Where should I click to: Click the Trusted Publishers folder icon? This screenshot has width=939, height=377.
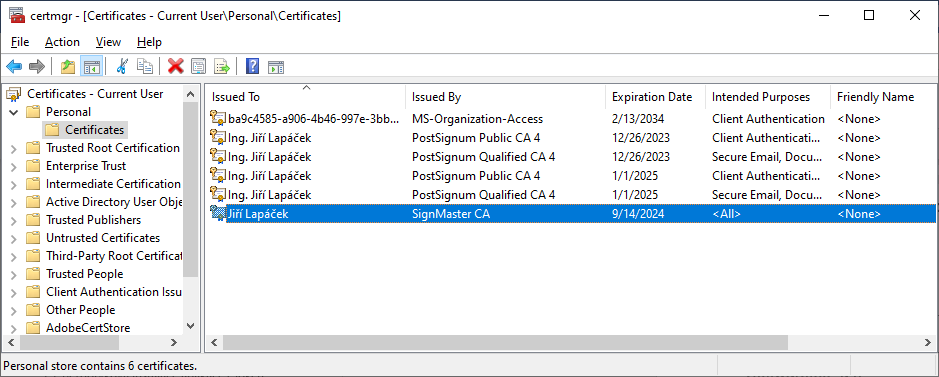[34, 220]
